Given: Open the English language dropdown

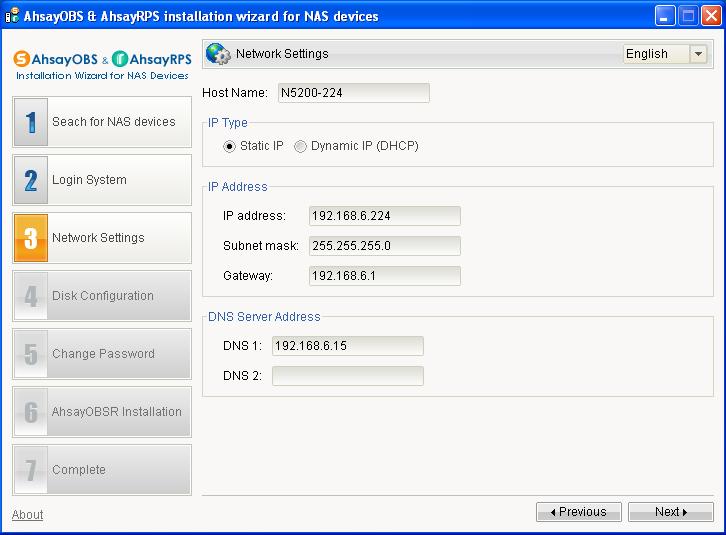Looking at the screenshot, I should click(665, 54).
